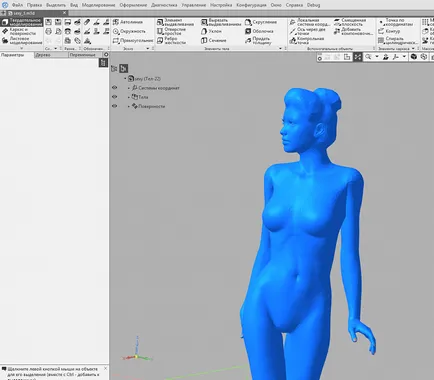This screenshot has height=380, width=434.
Task: Open the Элементы каркаса group dropdown arrow
Action: tap(413, 49)
